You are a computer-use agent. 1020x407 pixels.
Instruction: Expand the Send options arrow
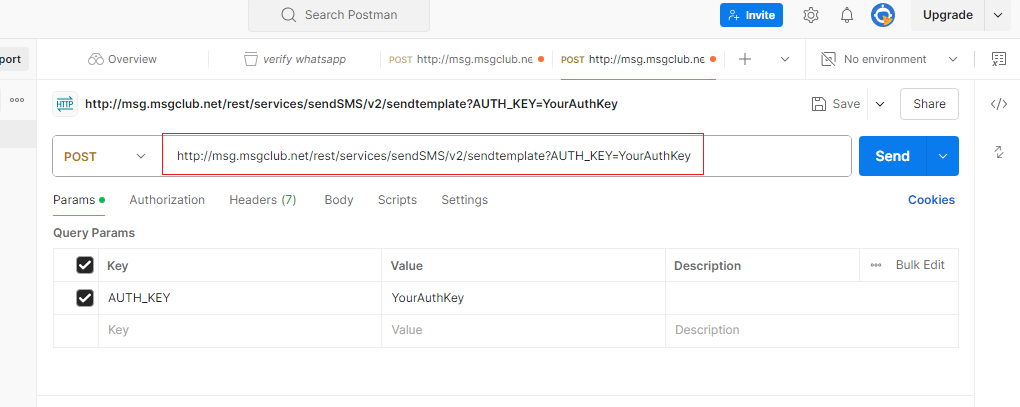(943, 156)
